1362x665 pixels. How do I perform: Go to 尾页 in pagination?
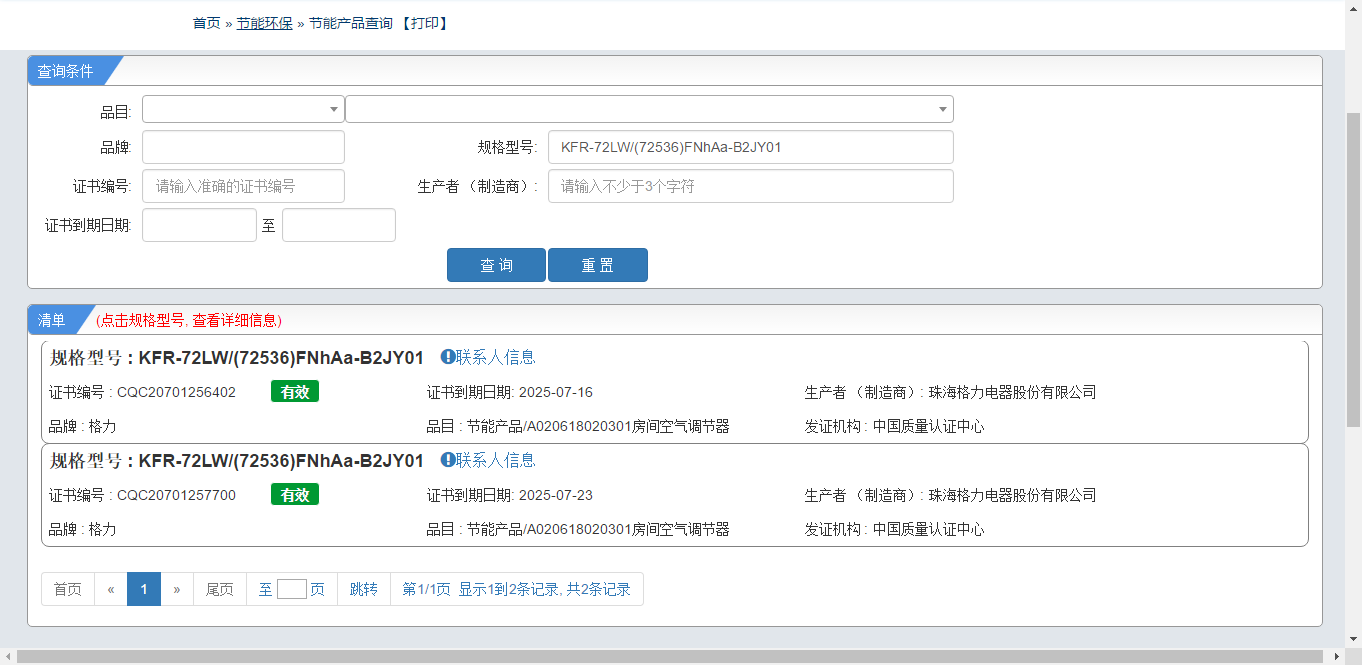[x=220, y=589]
